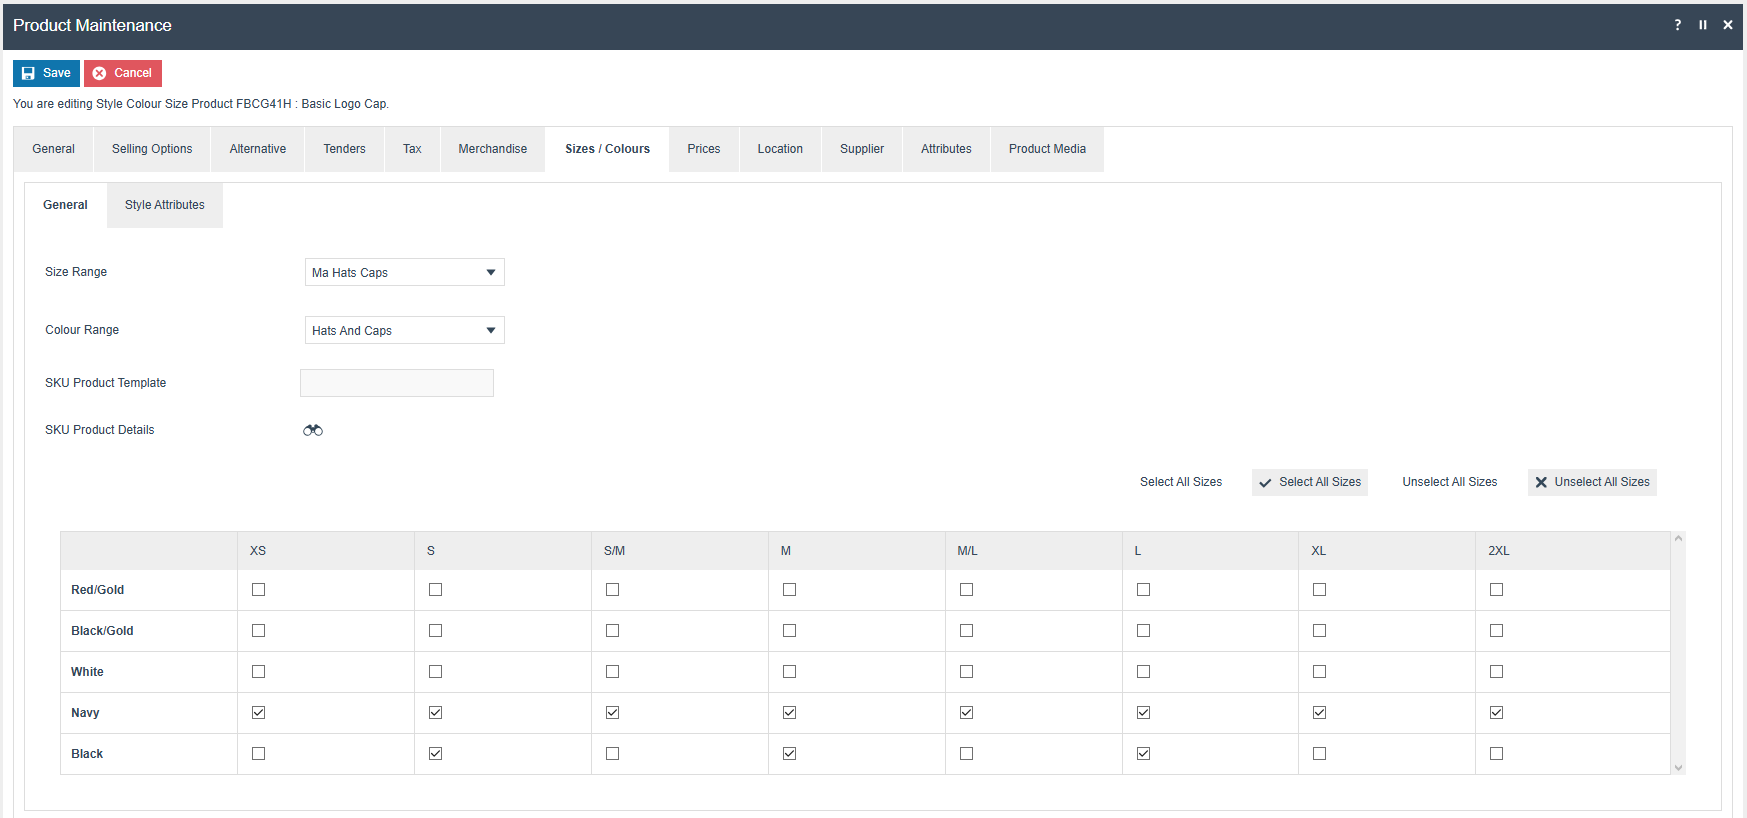Uncheck Navy XL checkbox
The image size is (1747, 818).
tap(1320, 713)
